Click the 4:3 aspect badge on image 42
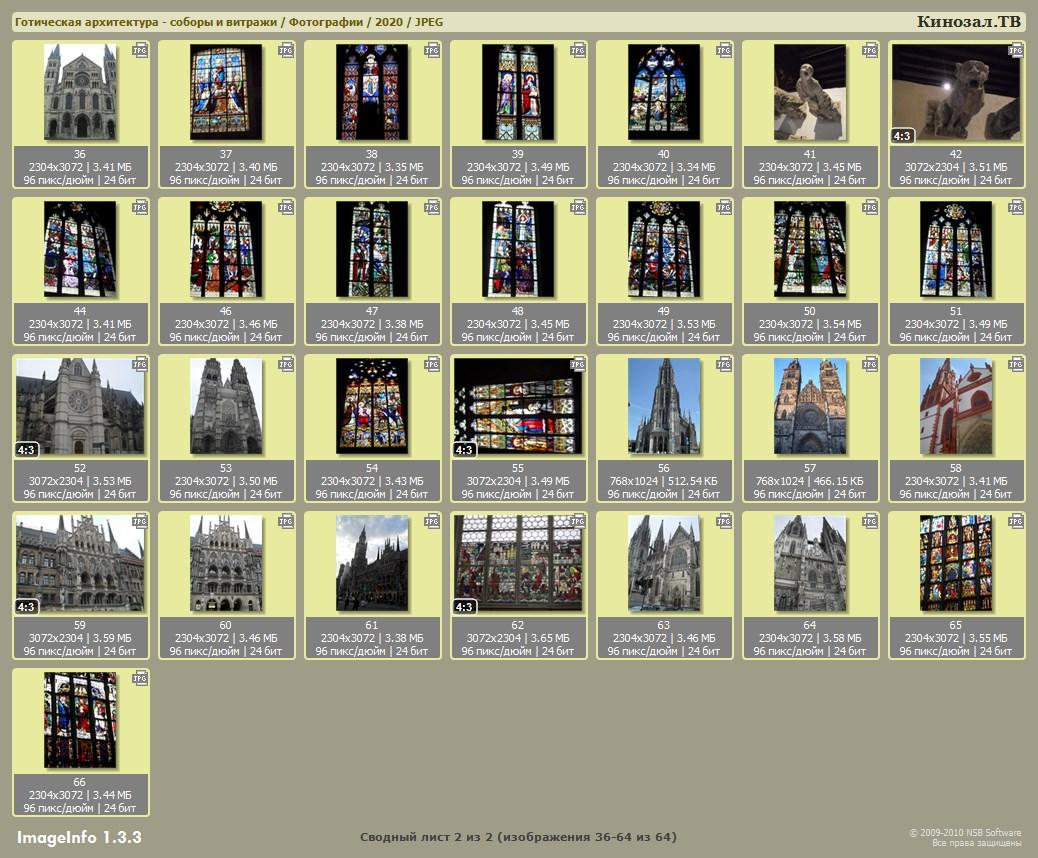Screen dimensions: 1038x858 pos(902,135)
